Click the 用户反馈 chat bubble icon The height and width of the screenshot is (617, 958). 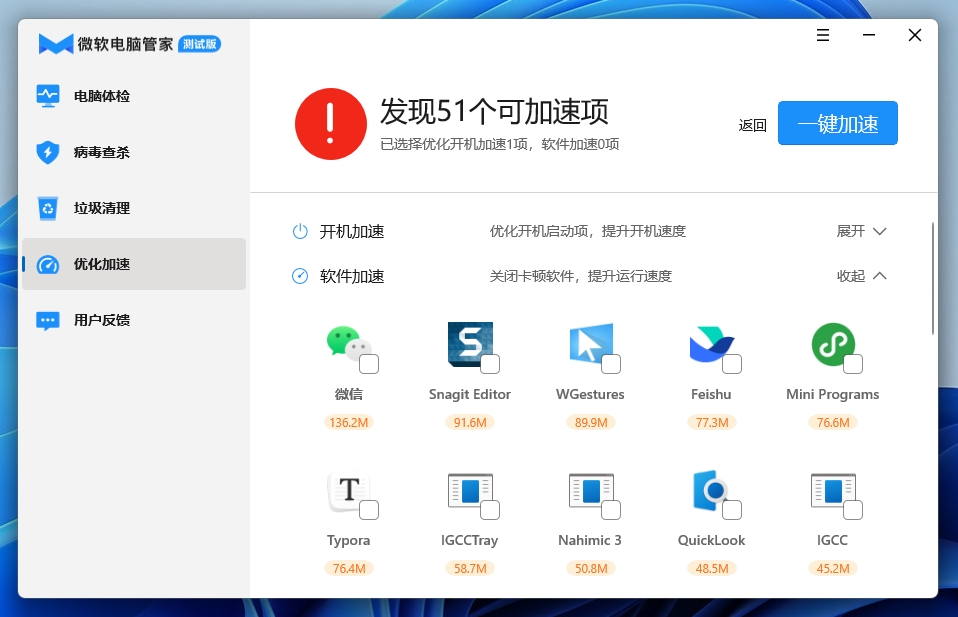coord(48,321)
